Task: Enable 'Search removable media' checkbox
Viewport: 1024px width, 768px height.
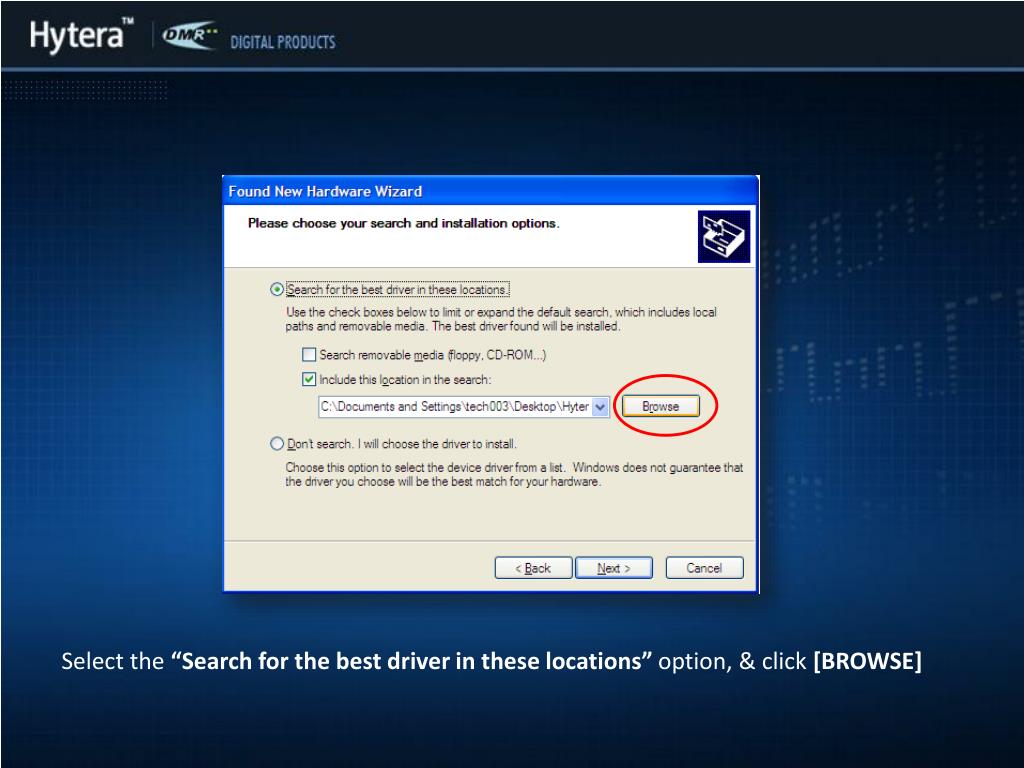Action: (x=310, y=355)
